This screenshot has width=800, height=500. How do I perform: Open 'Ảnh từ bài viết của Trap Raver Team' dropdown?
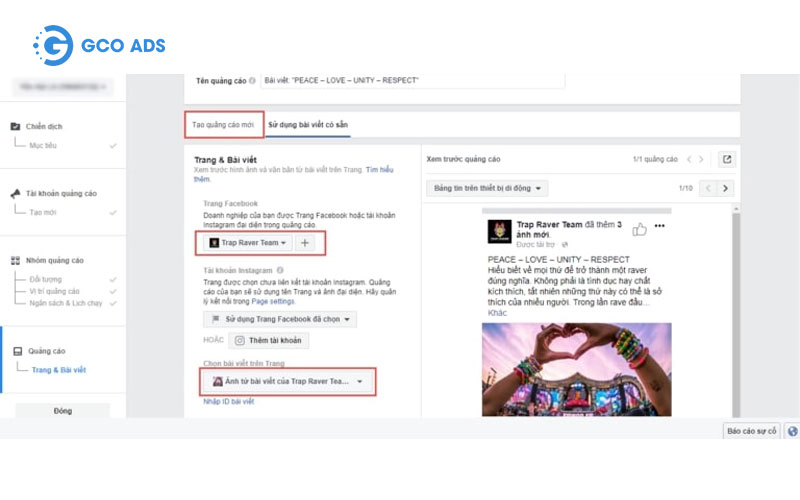pyautogui.click(x=287, y=381)
